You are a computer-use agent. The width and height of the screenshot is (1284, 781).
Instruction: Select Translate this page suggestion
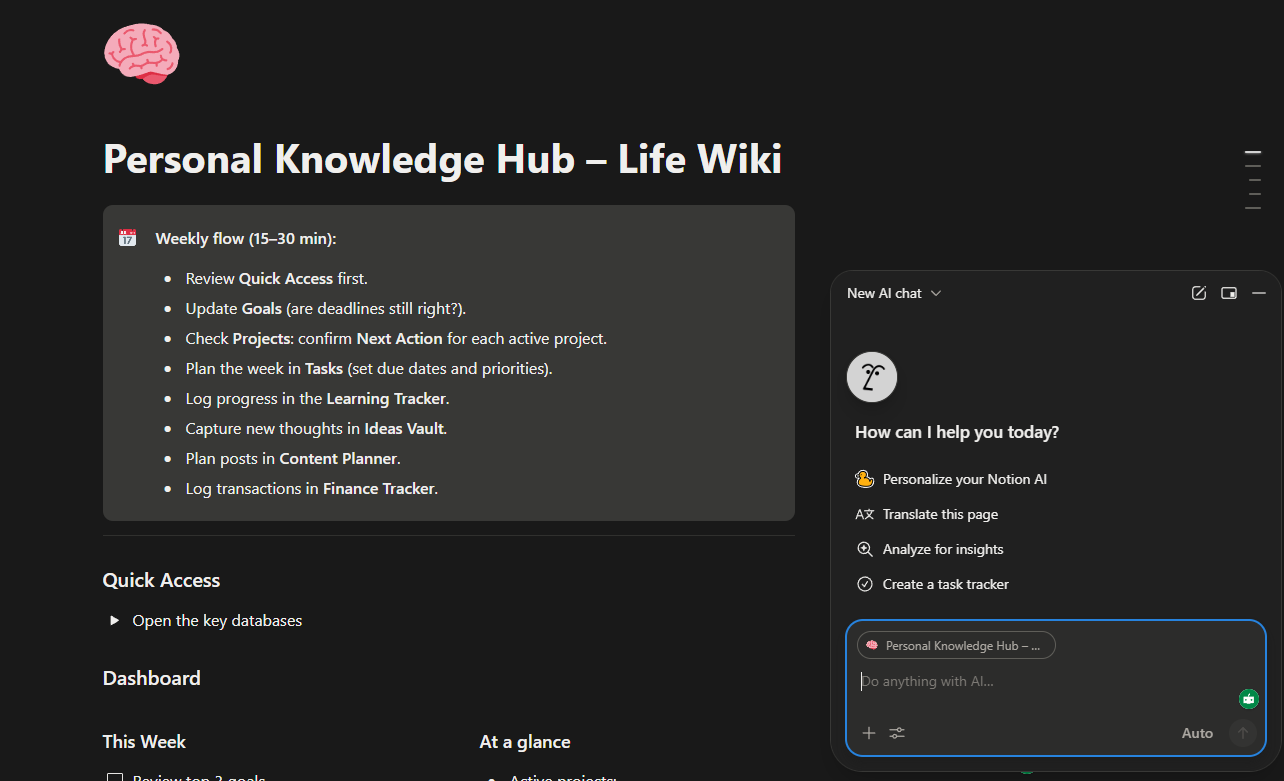[x=940, y=514]
